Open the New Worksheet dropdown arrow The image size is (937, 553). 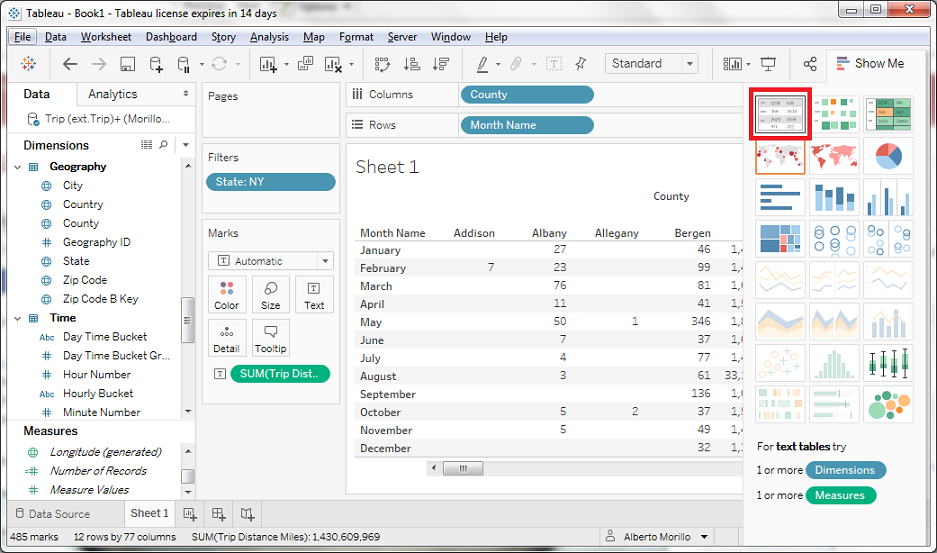click(286, 65)
